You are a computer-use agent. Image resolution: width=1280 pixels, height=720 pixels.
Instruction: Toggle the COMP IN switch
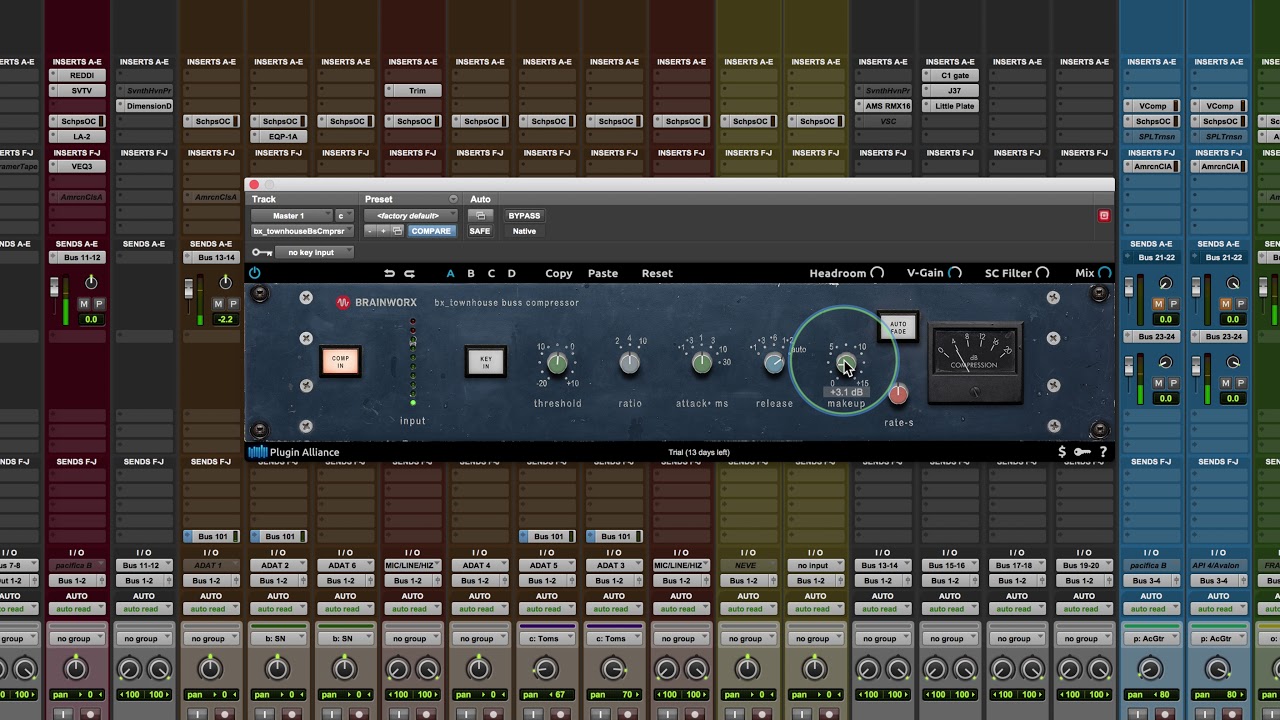pos(341,361)
